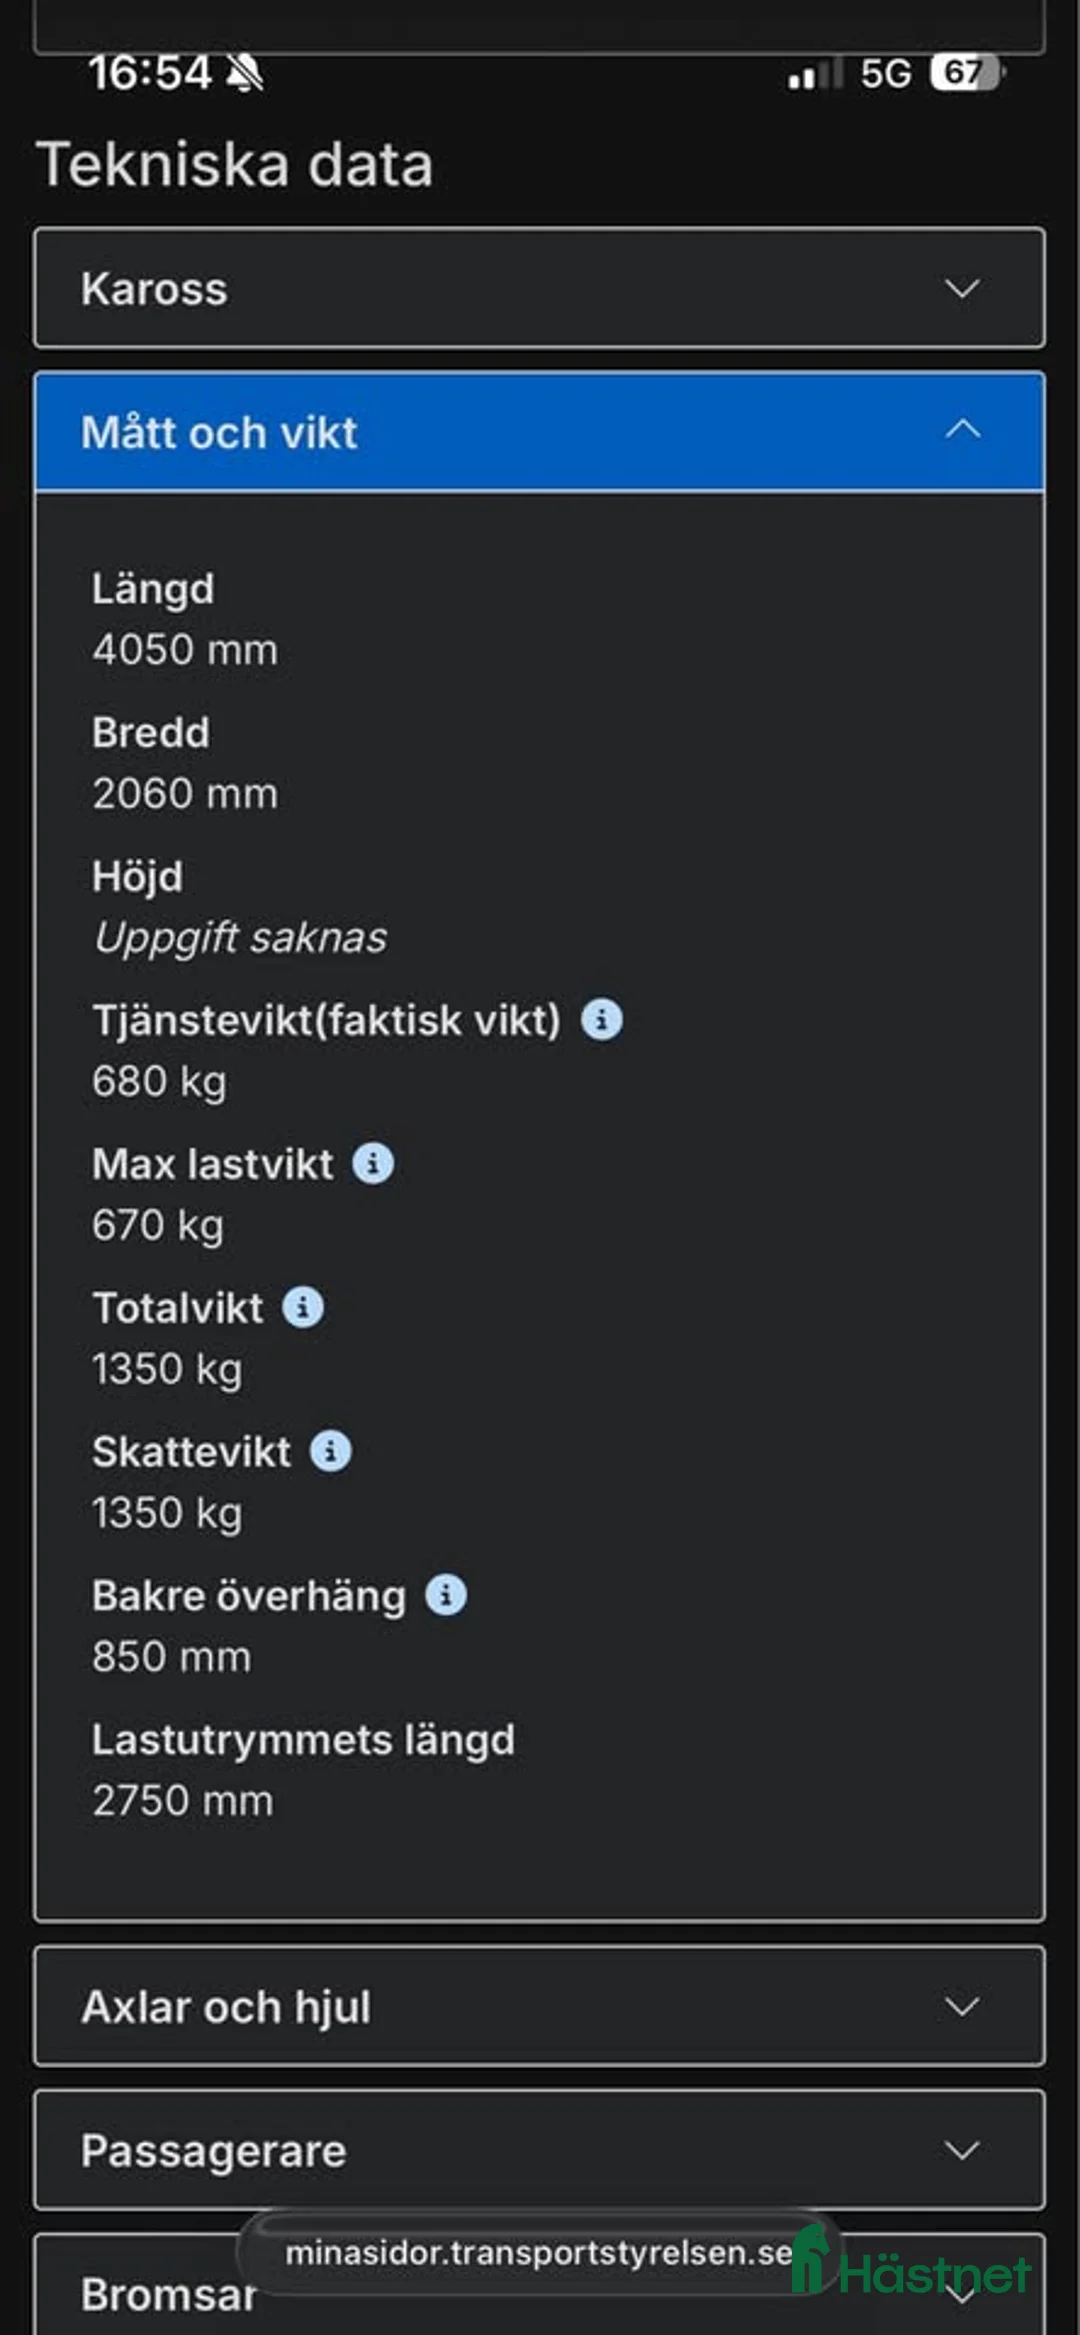Tap the 5G signal strength bars
The height and width of the screenshot is (2335, 1080).
click(812, 71)
